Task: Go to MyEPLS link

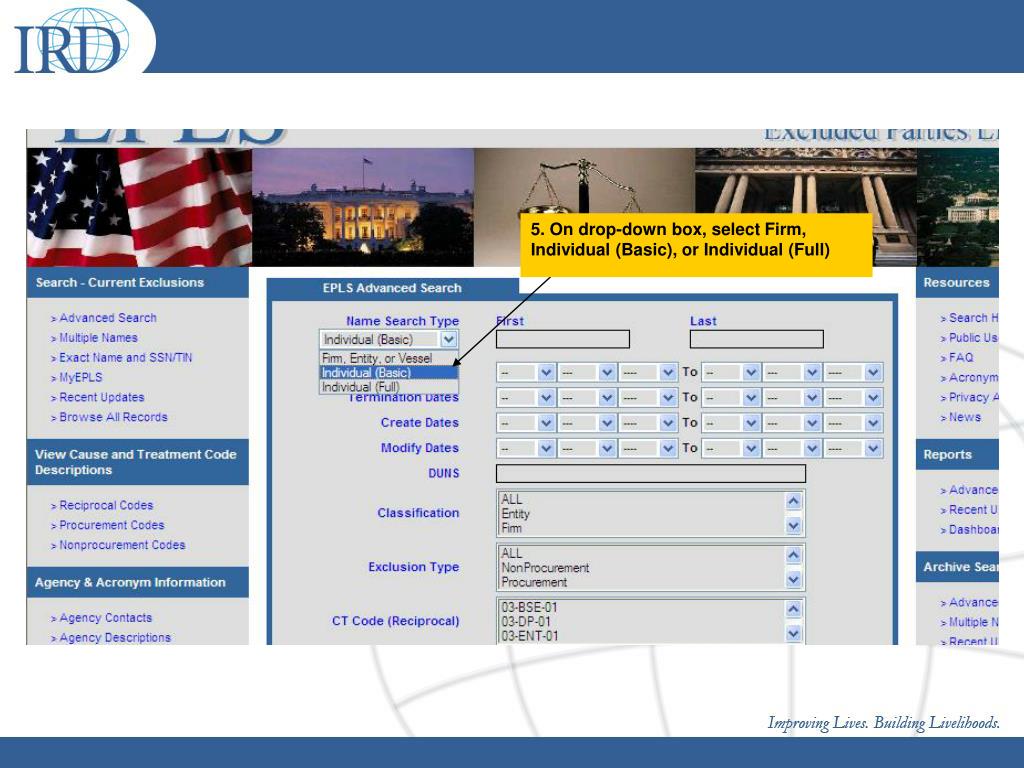Action: pos(80,377)
